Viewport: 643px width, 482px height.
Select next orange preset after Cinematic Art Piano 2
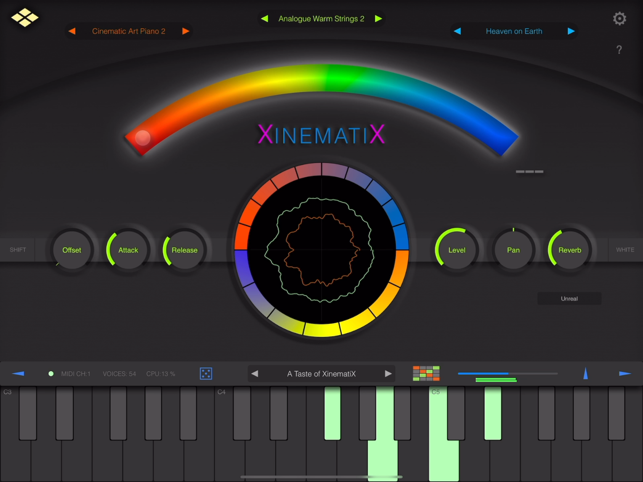(x=185, y=31)
